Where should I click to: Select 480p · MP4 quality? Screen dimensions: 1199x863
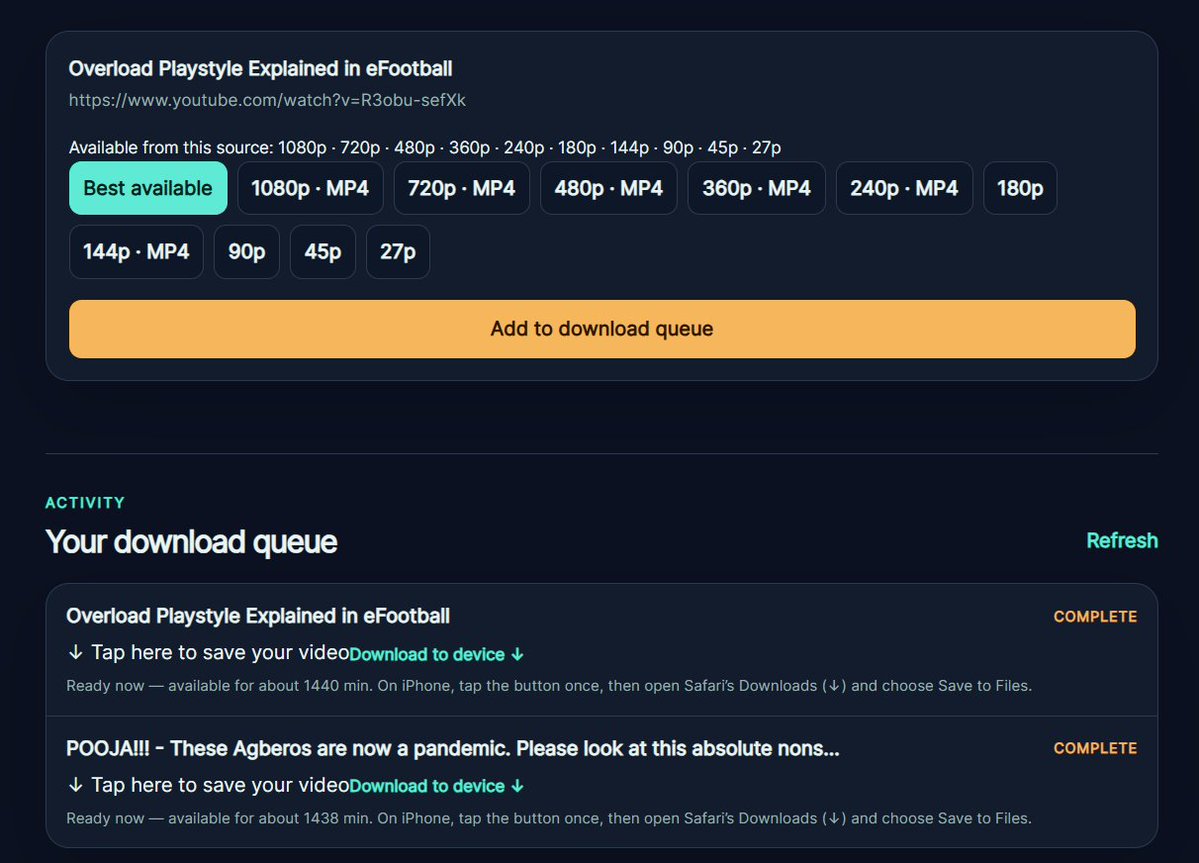tap(609, 188)
